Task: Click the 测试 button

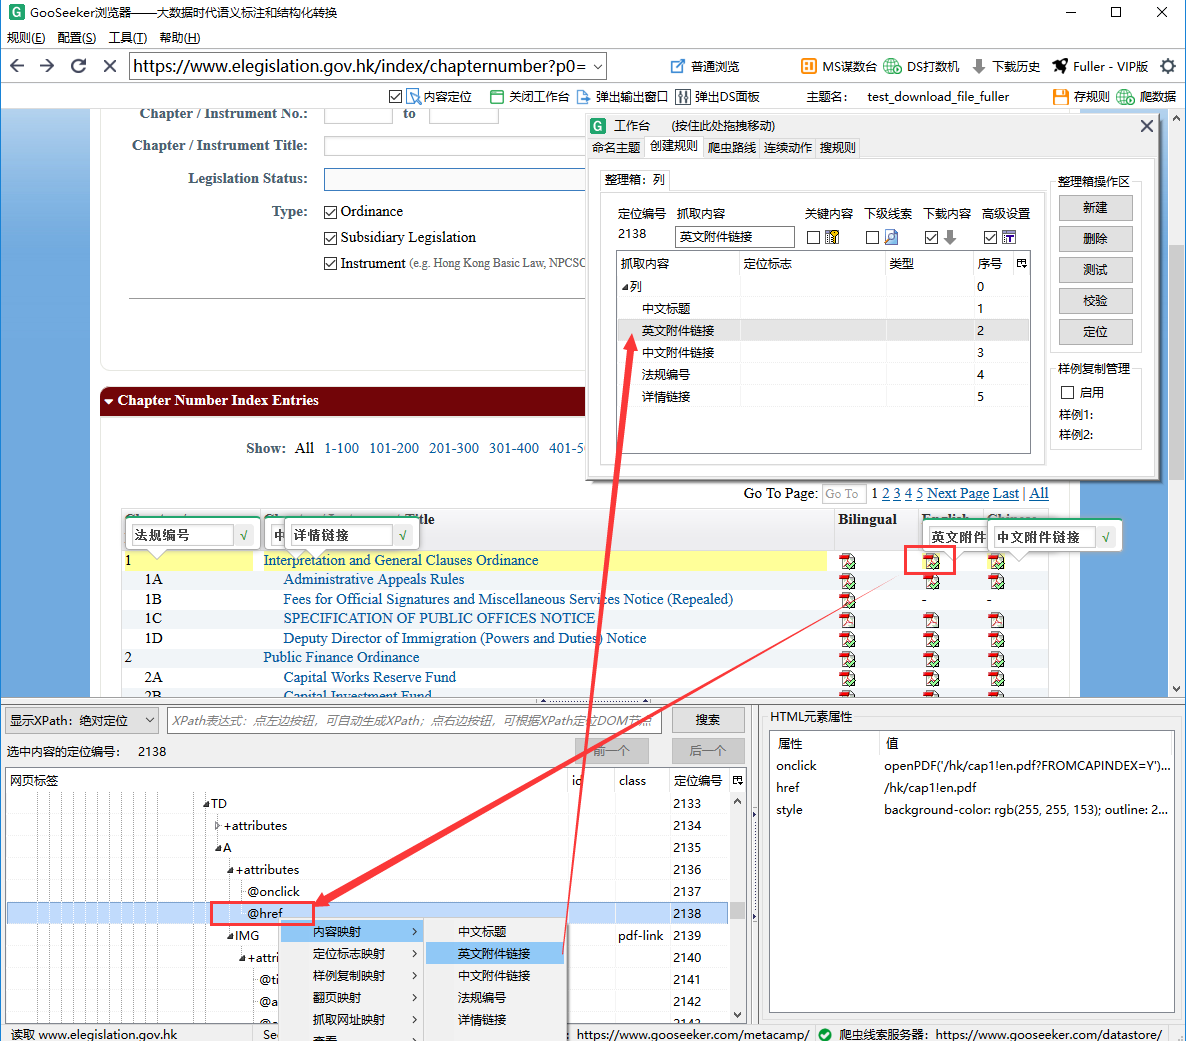Action: point(1095,270)
